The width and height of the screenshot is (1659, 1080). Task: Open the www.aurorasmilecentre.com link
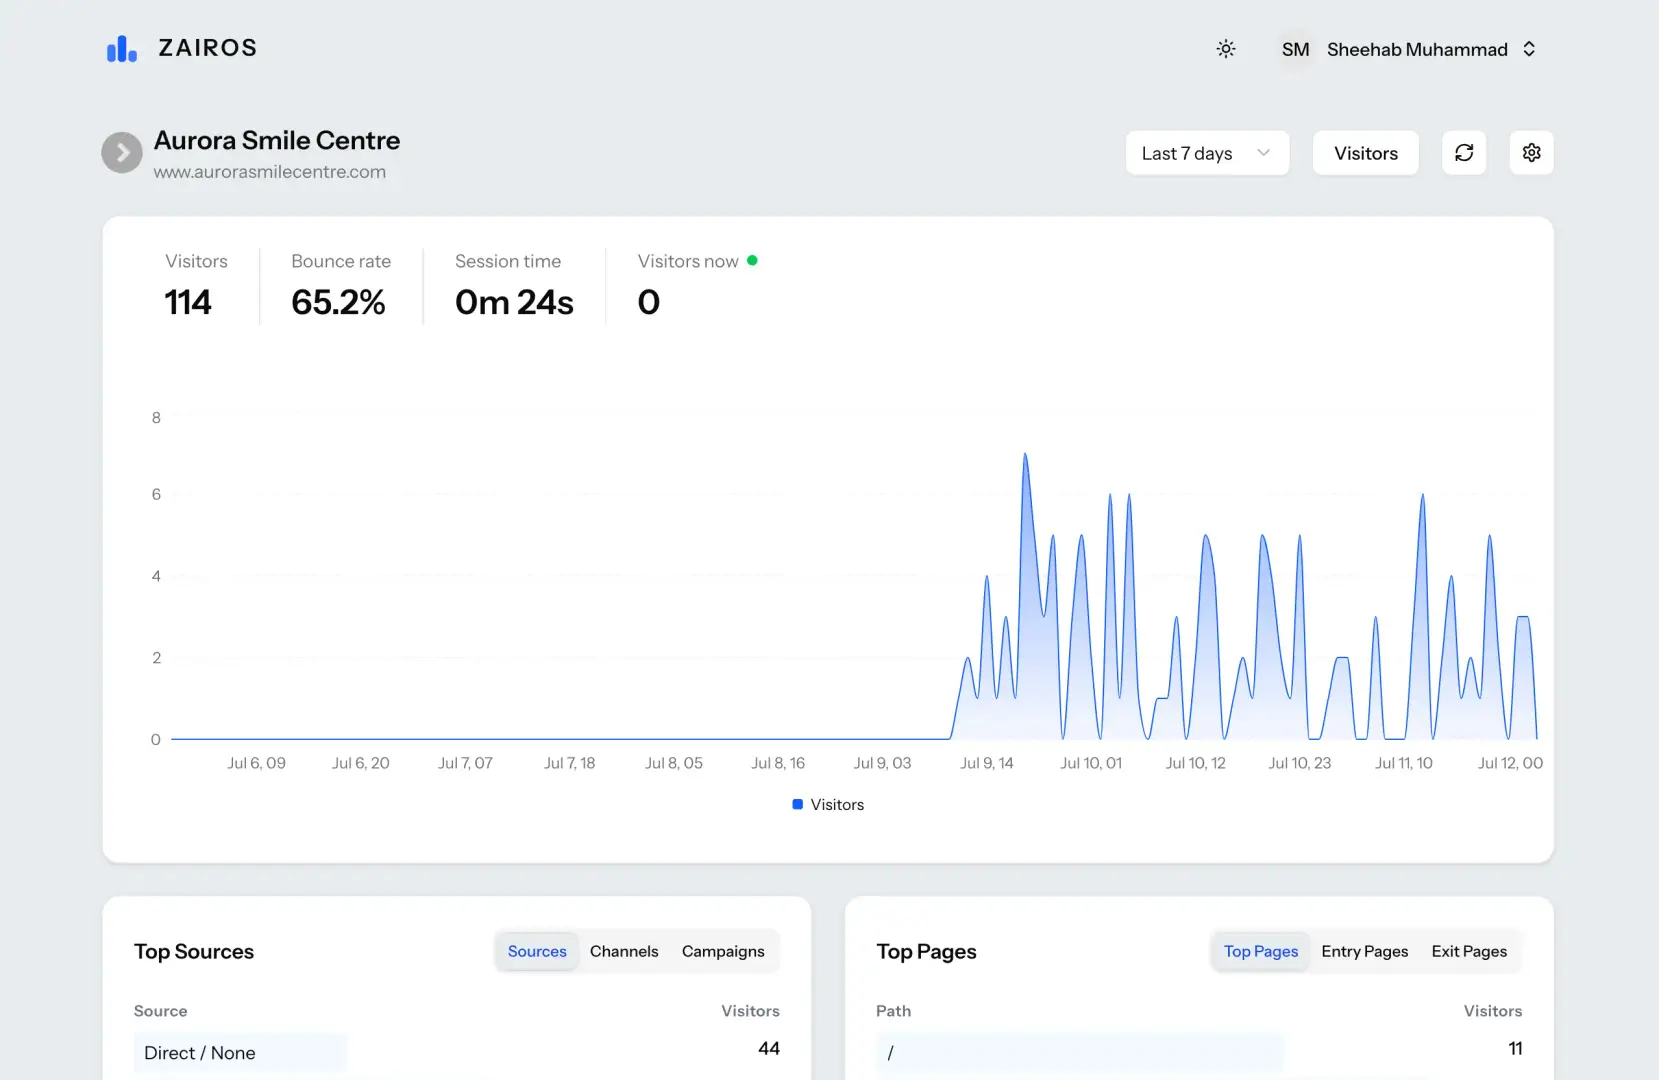pyautogui.click(x=270, y=171)
